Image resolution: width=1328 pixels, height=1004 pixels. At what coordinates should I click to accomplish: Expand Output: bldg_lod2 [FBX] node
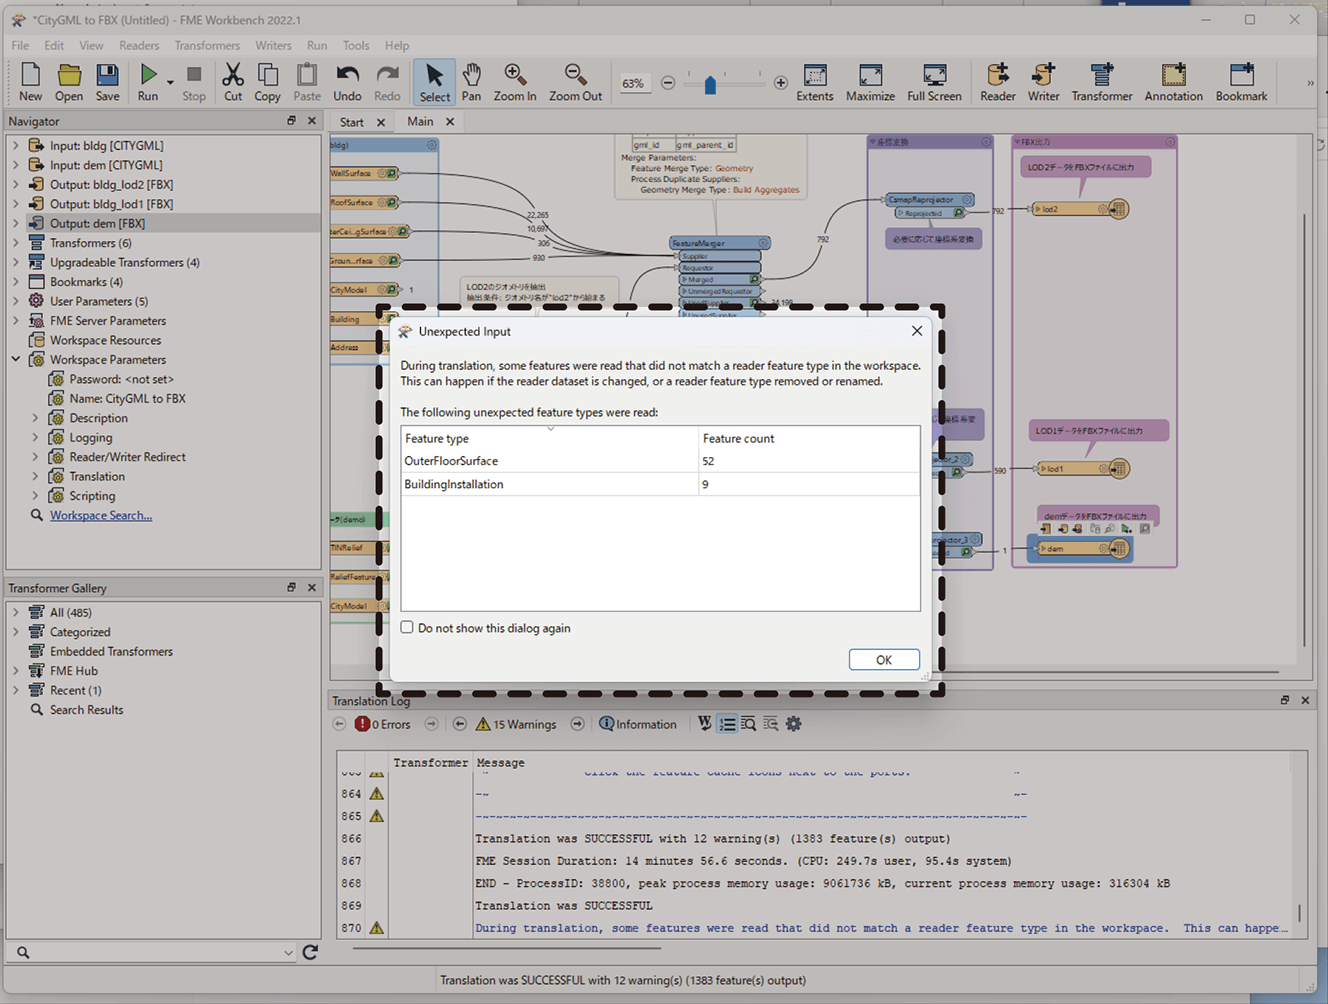tap(15, 185)
